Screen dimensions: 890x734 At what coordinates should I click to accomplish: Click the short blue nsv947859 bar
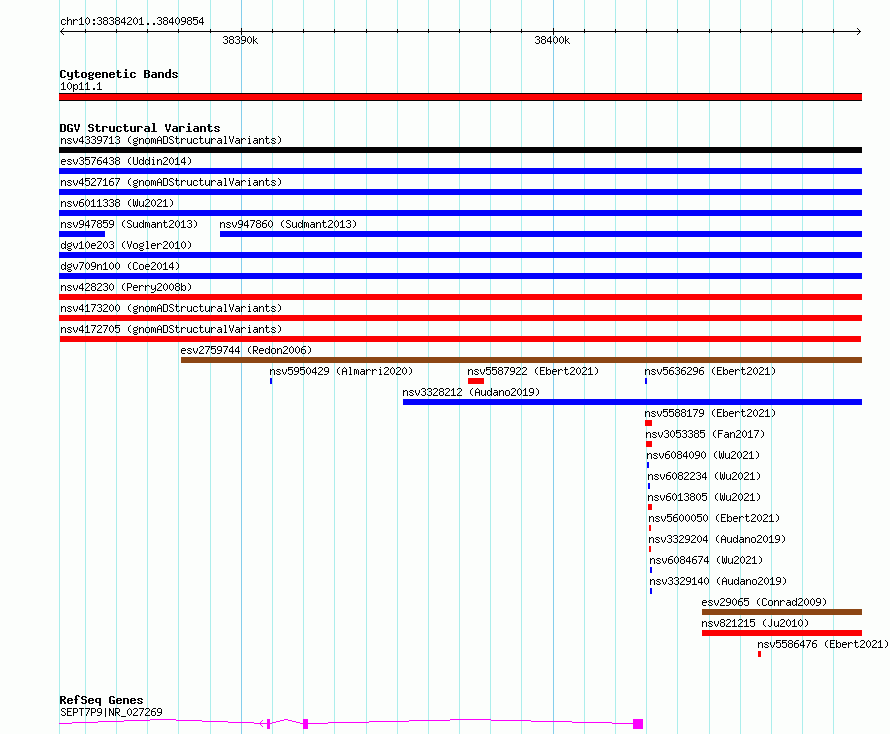[82, 234]
